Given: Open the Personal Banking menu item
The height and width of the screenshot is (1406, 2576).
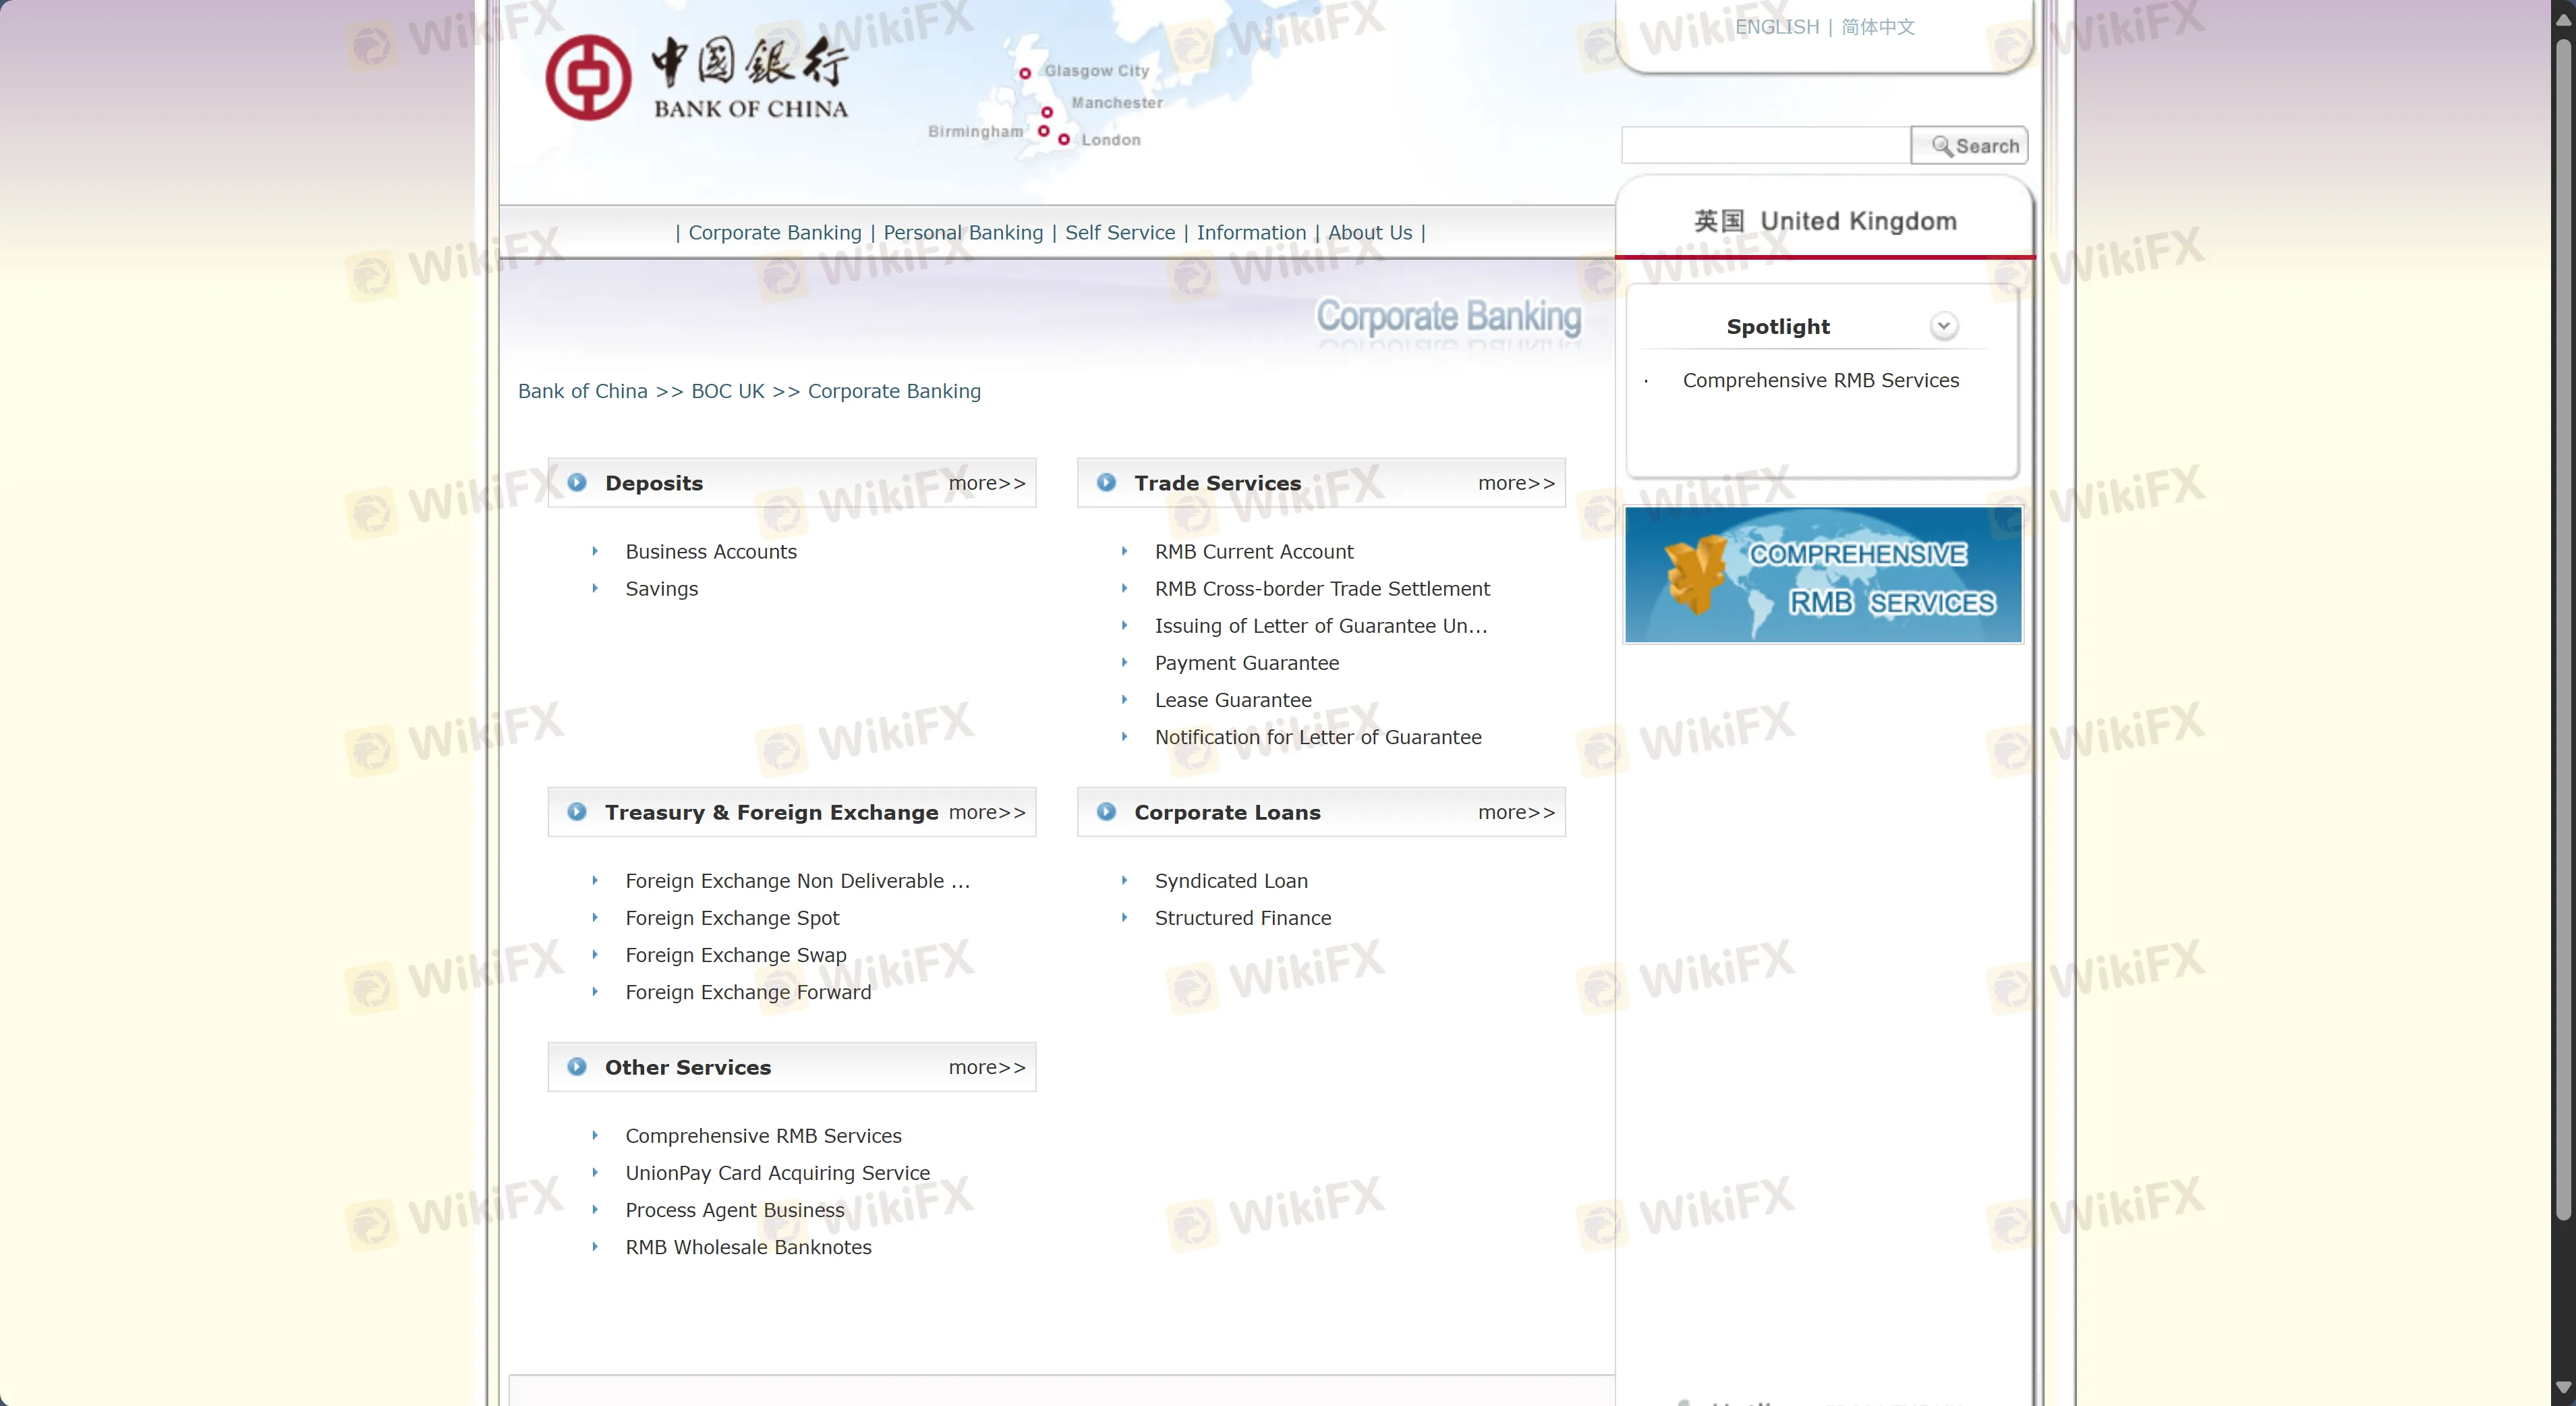Looking at the screenshot, I should coord(962,232).
